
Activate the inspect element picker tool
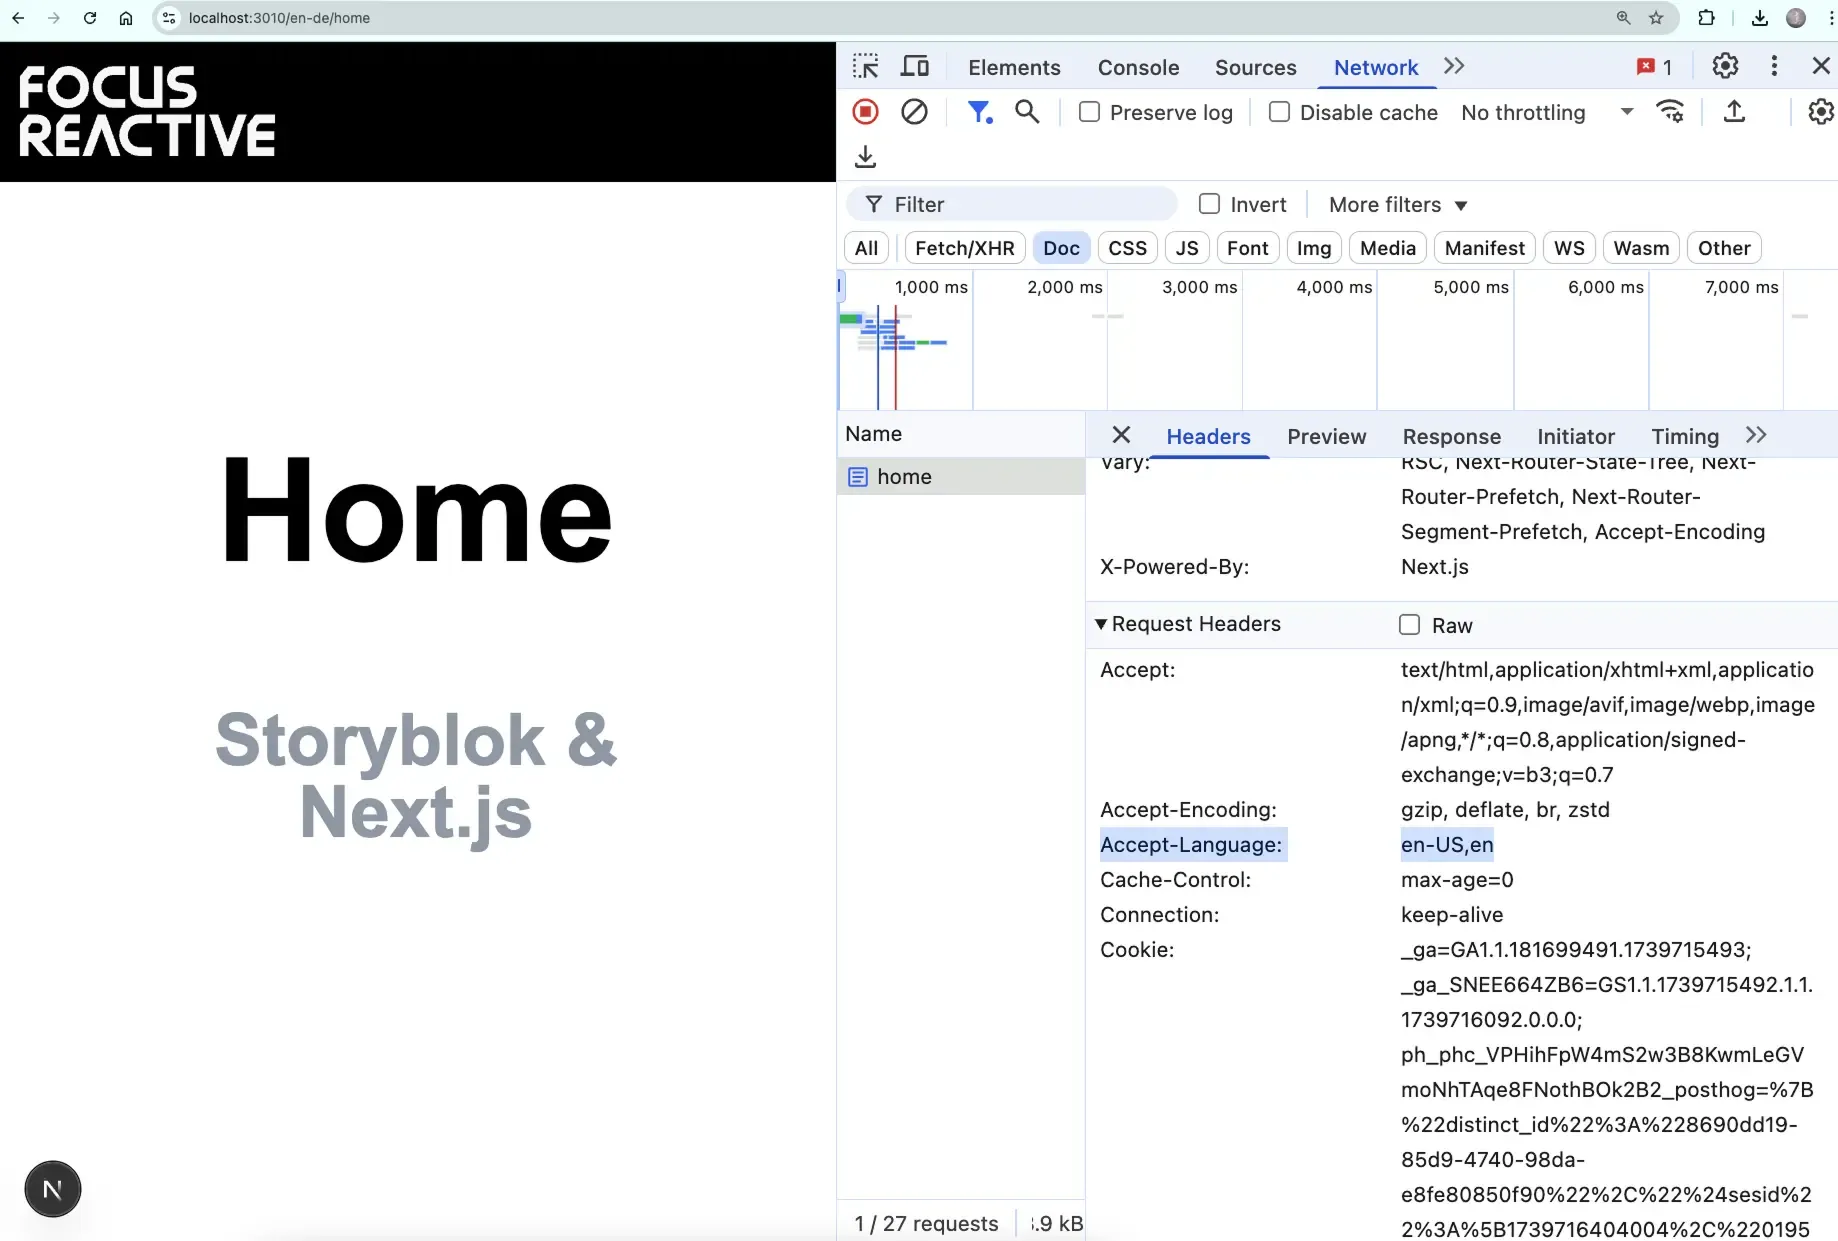pos(865,67)
